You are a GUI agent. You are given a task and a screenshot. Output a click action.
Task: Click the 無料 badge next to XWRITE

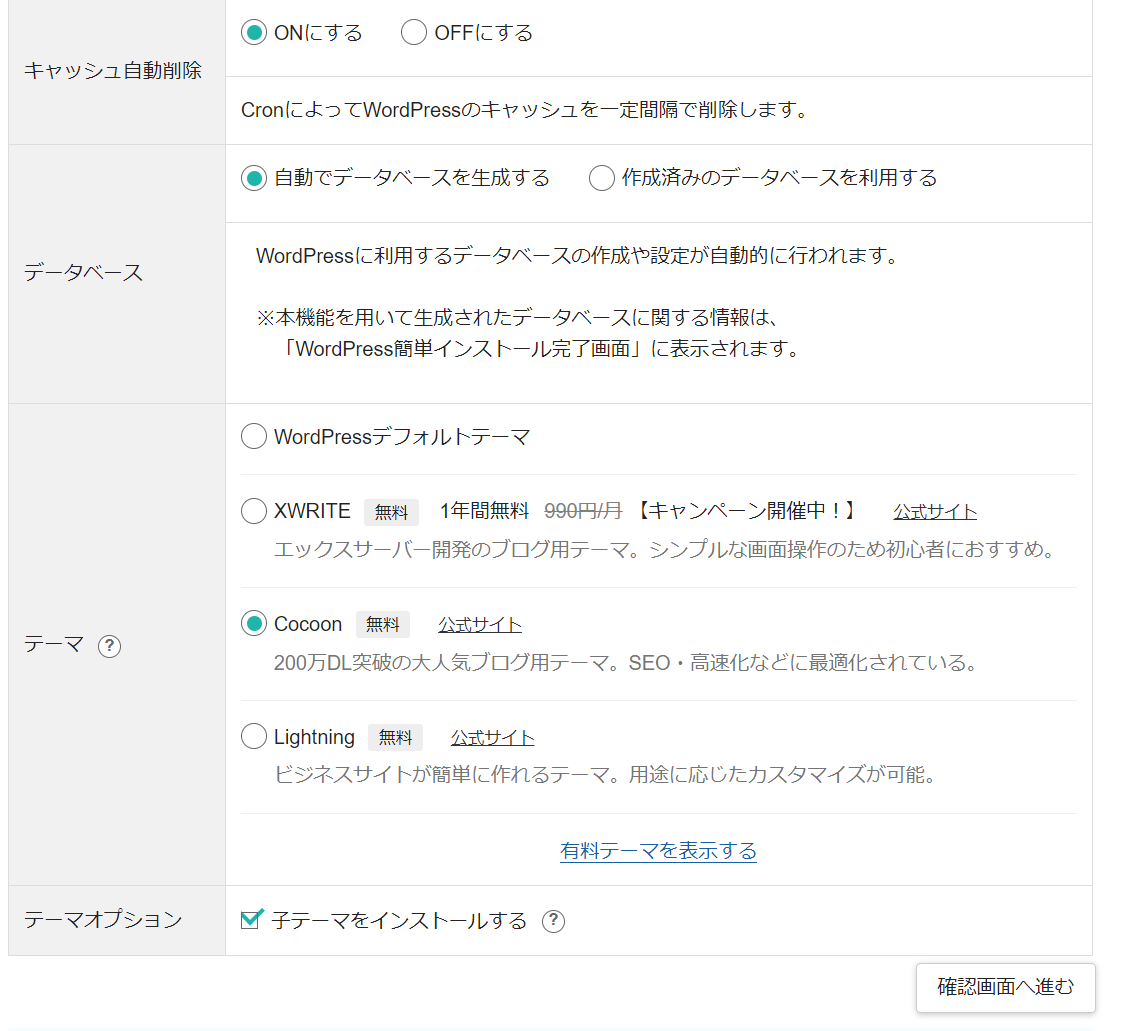click(x=391, y=512)
